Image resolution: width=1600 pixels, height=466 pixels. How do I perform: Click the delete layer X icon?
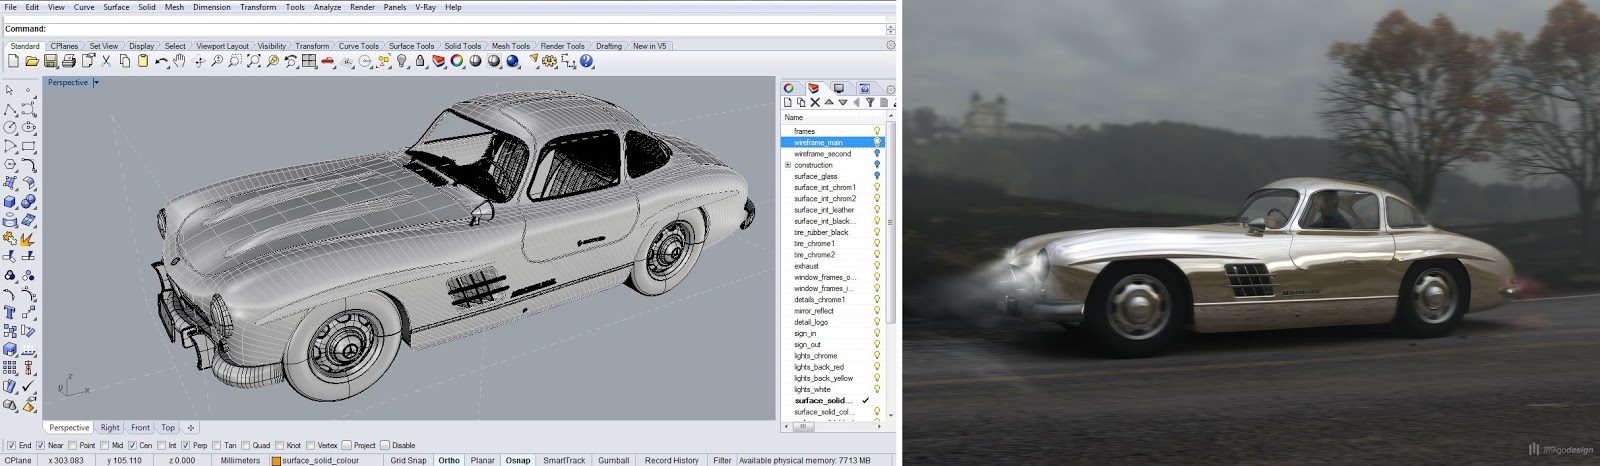[x=815, y=103]
